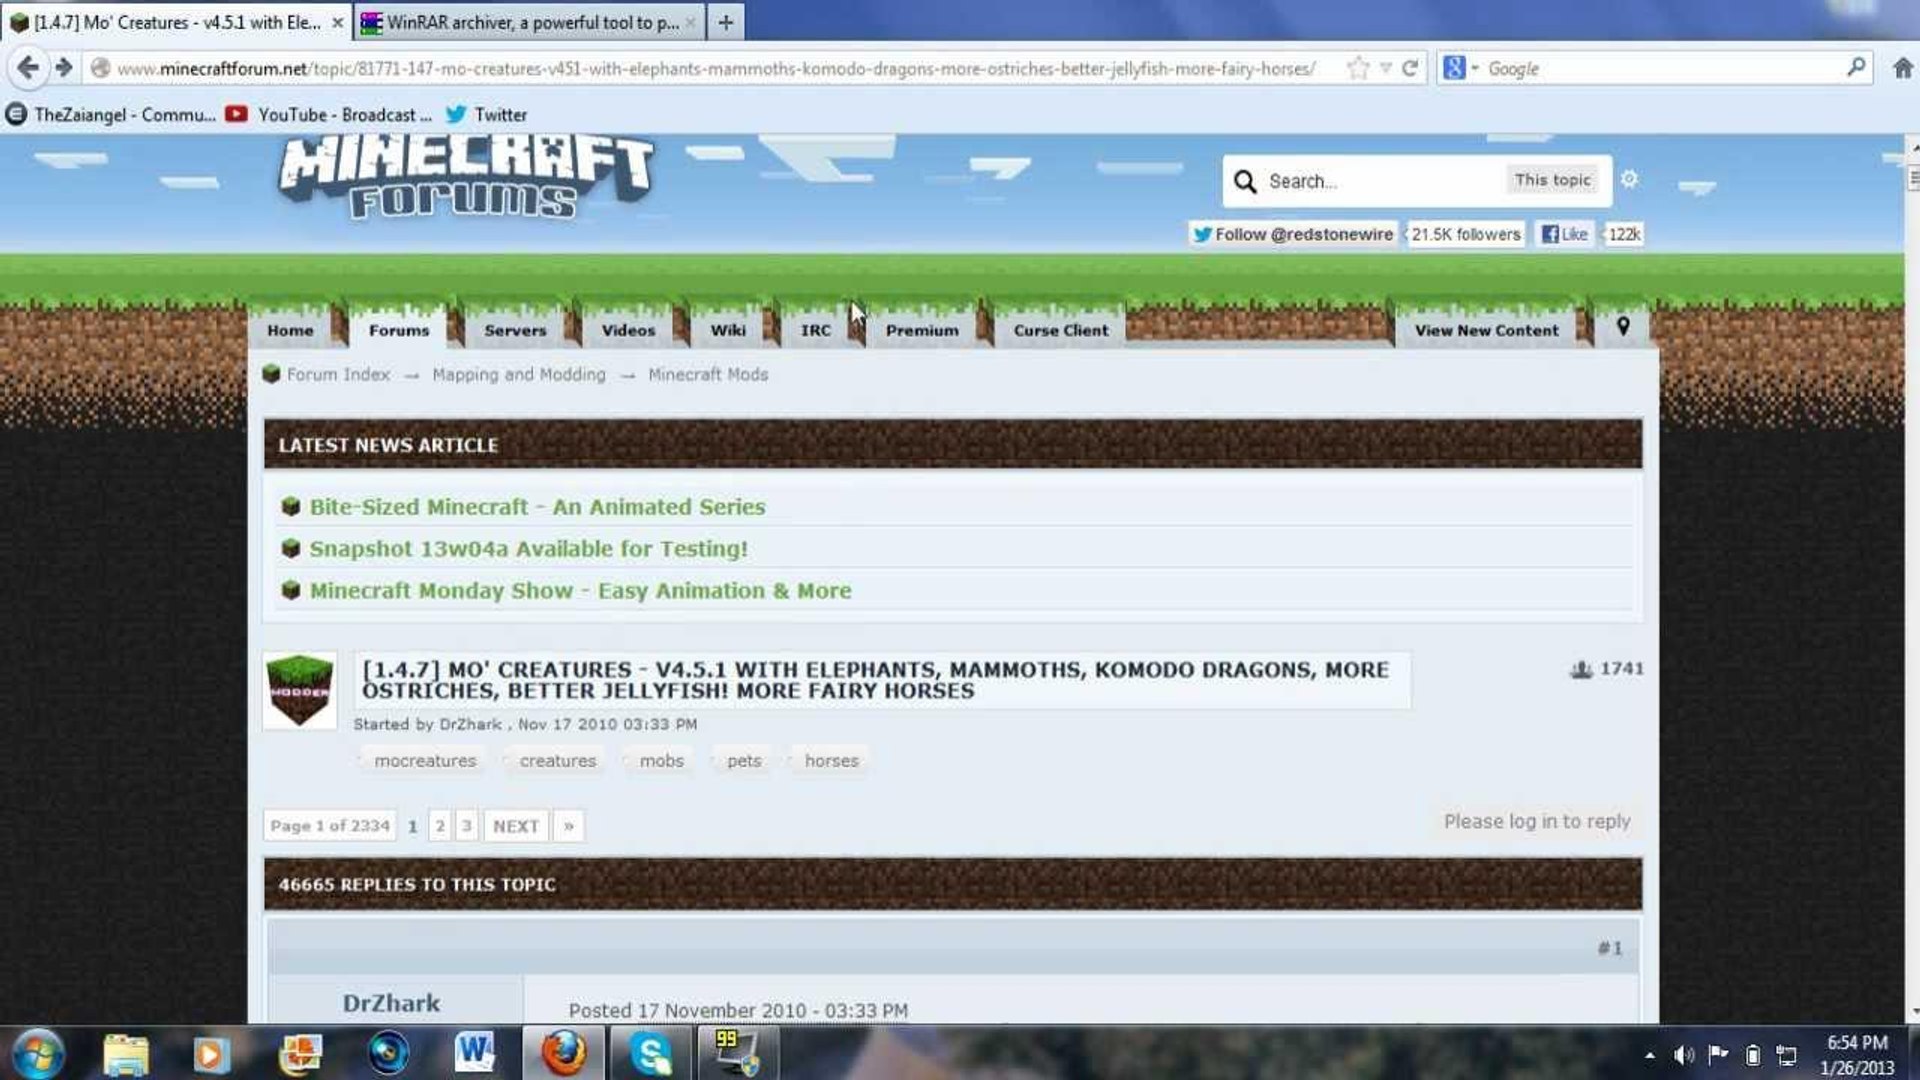The image size is (1920, 1080).
Task: Click the #1 post permalink
Action: pos(1610,948)
